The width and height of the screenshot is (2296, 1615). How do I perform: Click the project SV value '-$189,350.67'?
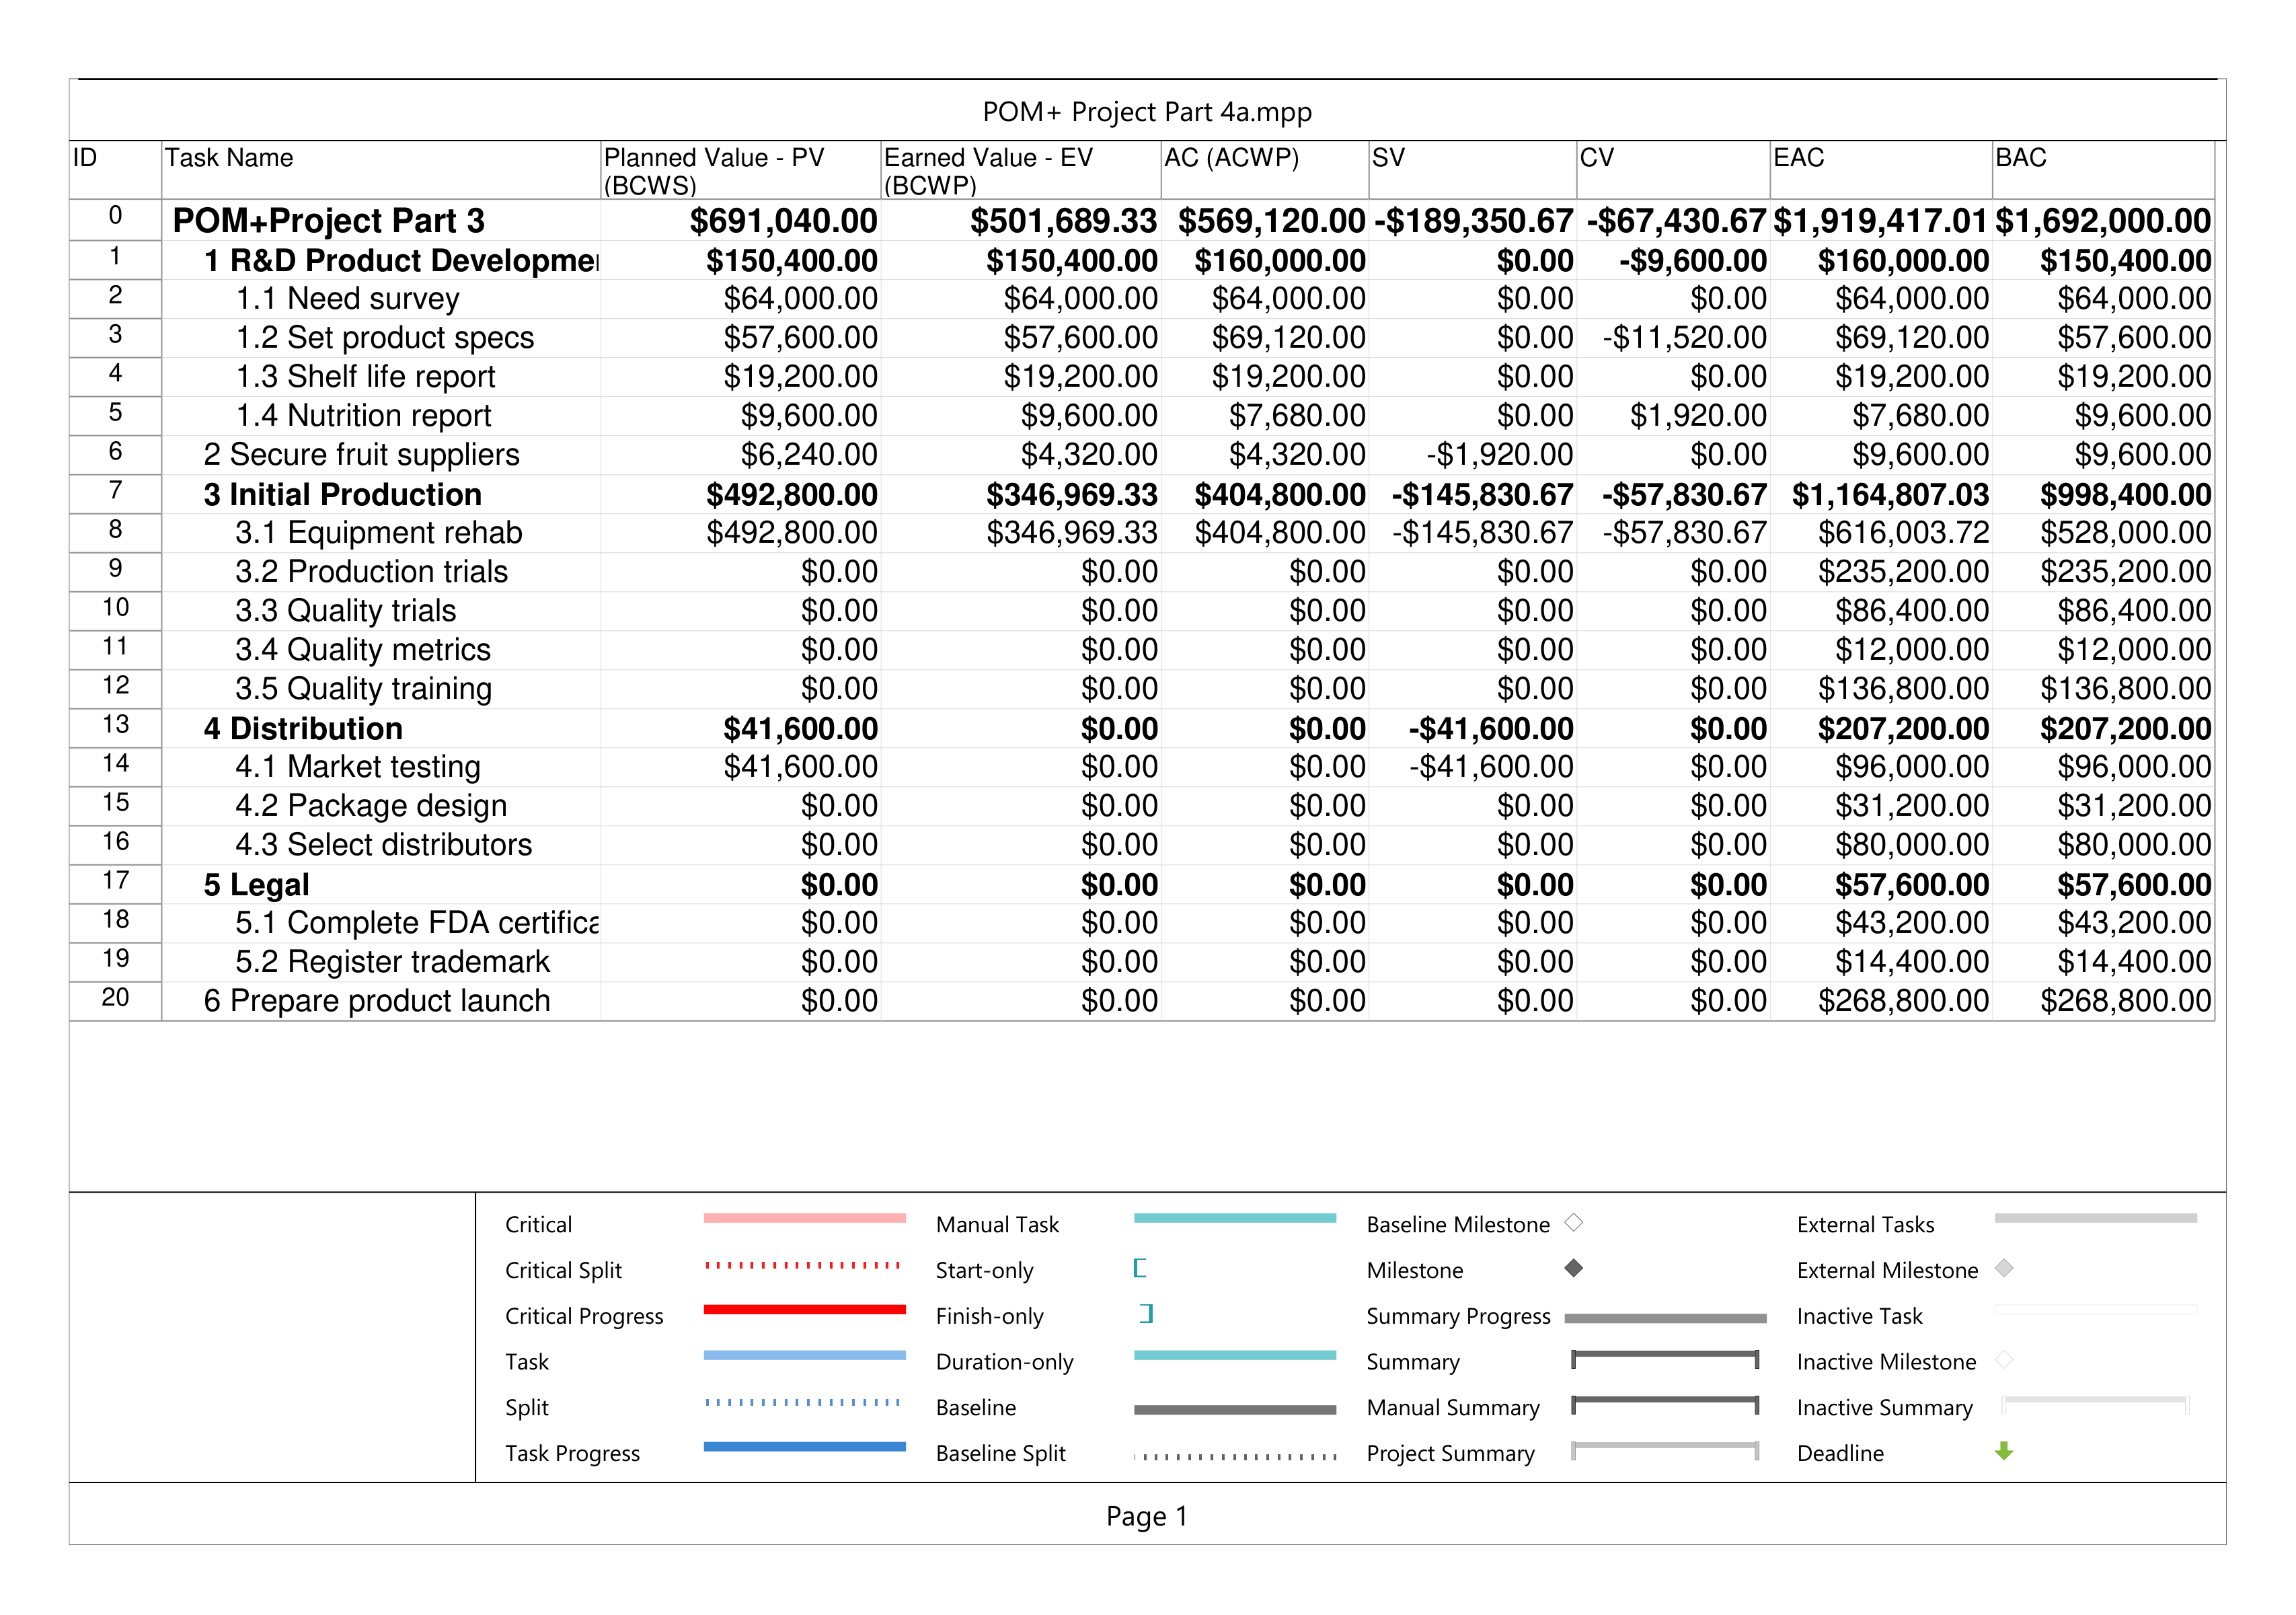(x=1473, y=220)
